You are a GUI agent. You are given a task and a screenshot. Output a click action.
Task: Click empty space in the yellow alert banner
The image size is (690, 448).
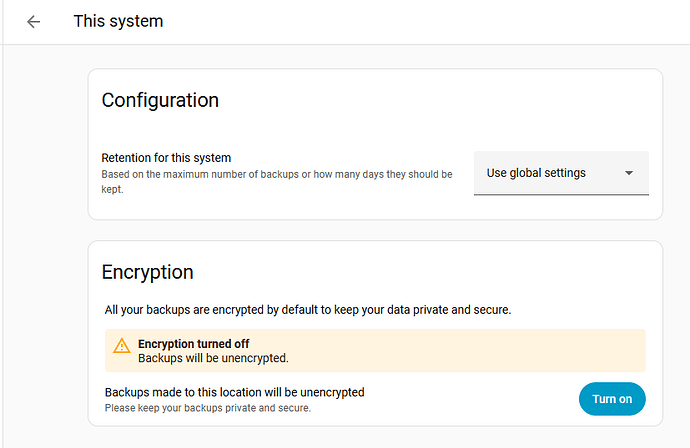(480, 351)
